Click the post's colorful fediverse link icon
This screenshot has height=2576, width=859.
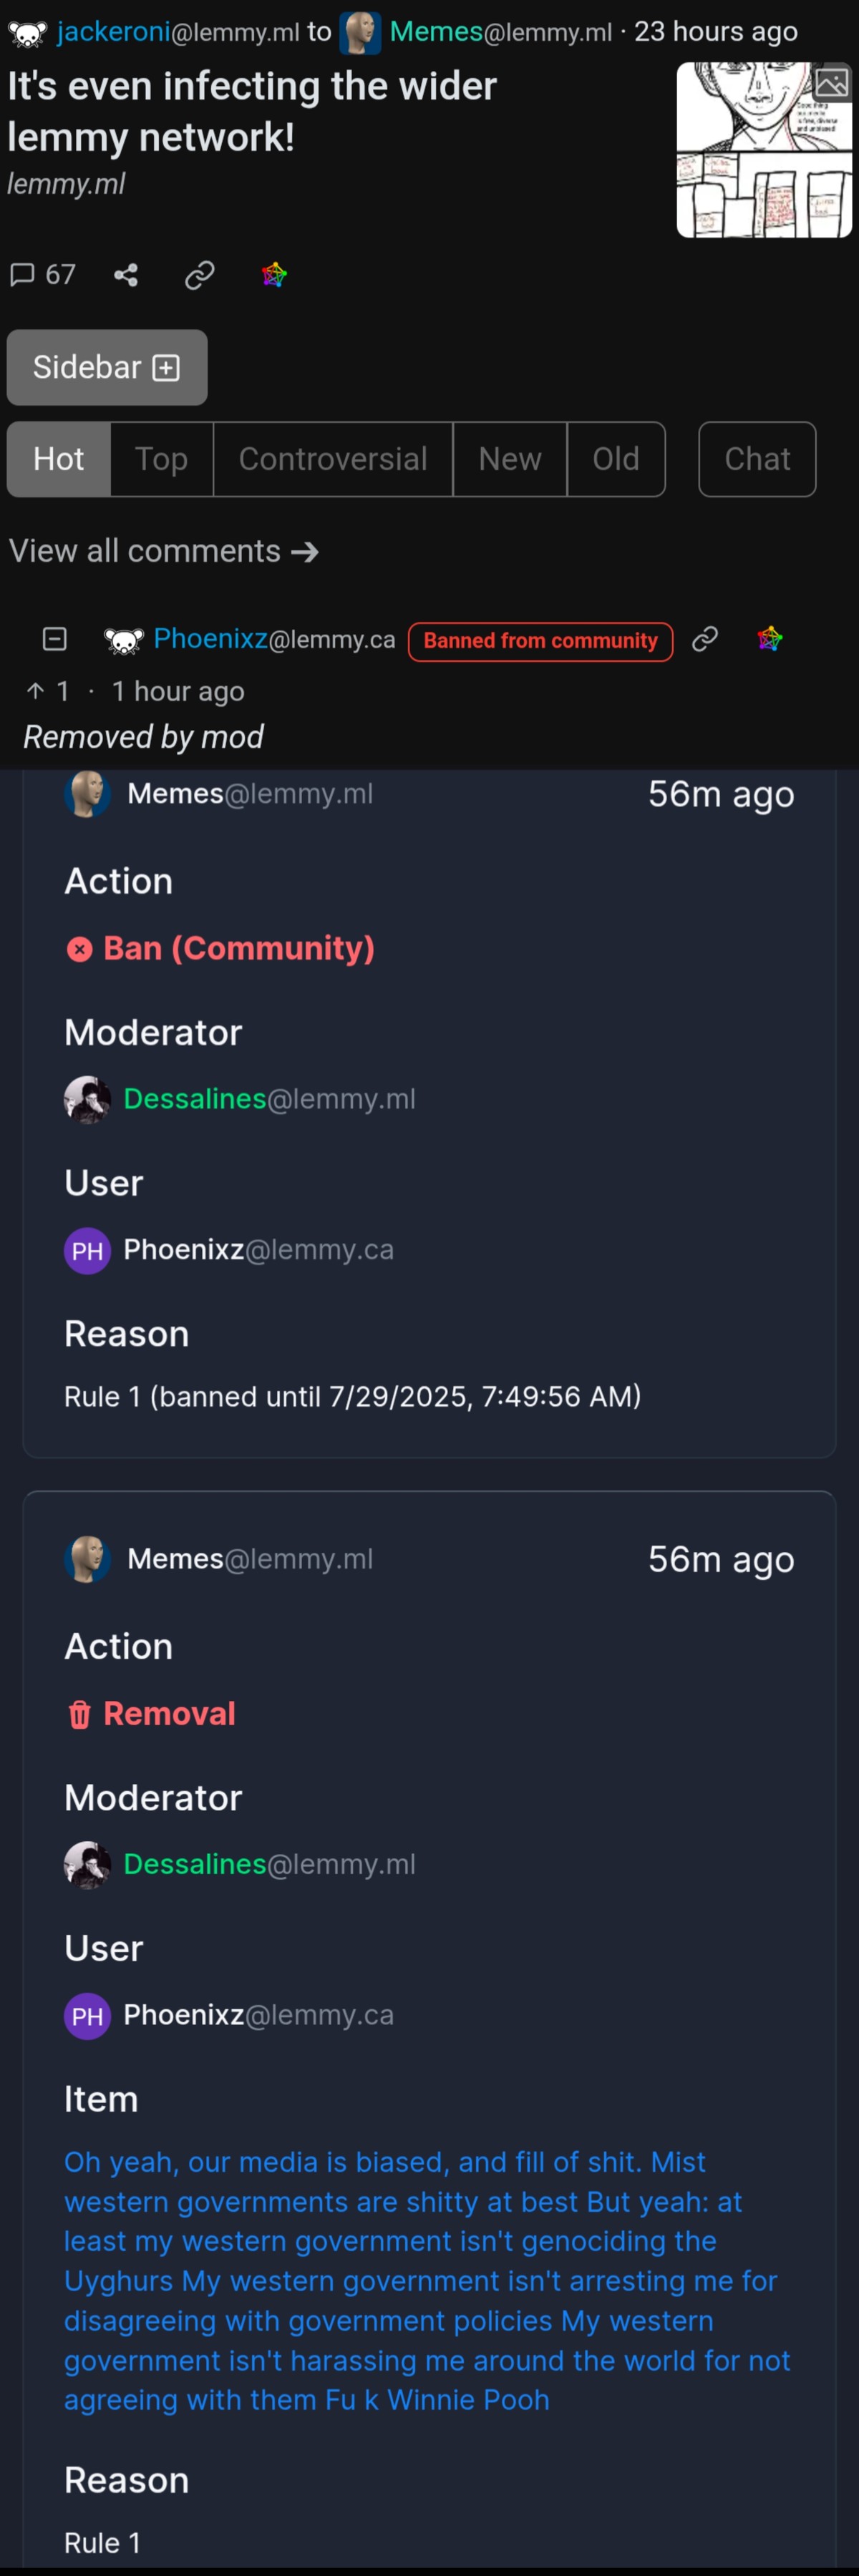click(x=274, y=275)
